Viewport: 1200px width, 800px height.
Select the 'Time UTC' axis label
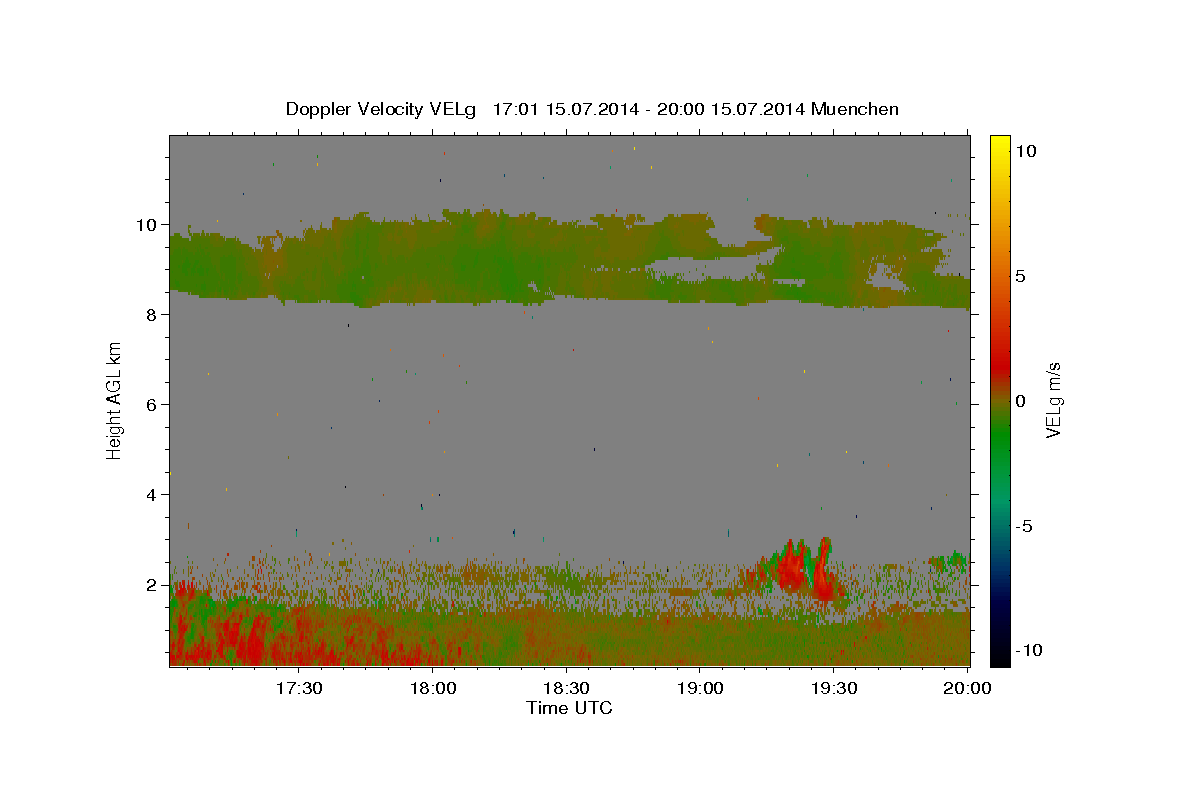[x=569, y=708]
